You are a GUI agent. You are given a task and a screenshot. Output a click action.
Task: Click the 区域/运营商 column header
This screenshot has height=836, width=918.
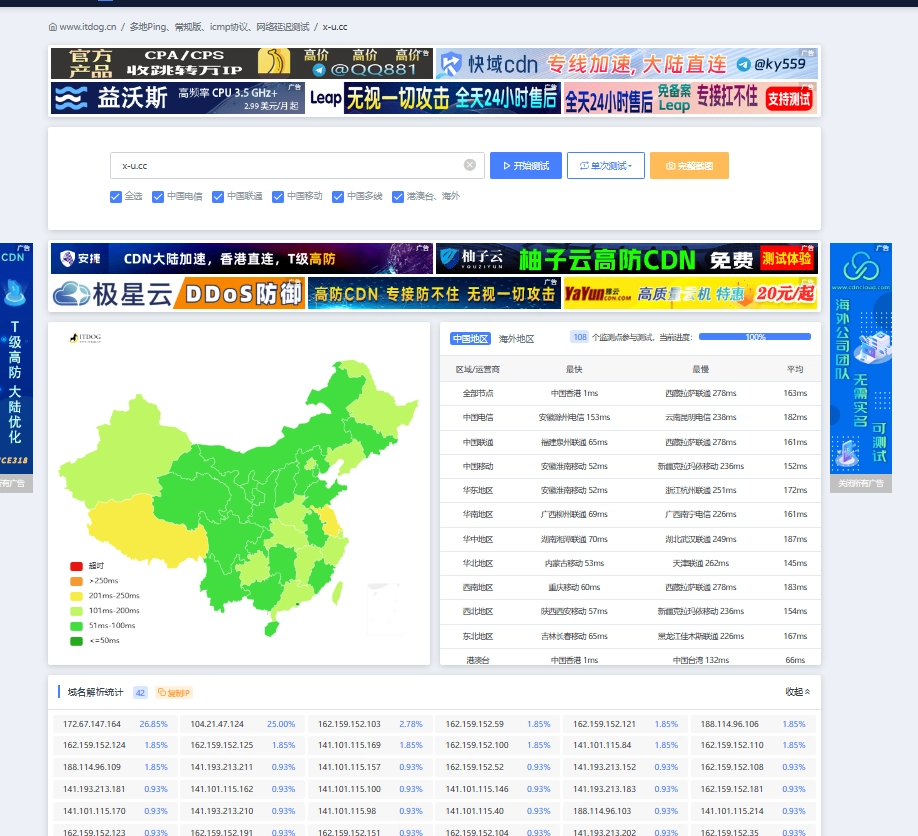pyautogui.click(x=478, y=369)
